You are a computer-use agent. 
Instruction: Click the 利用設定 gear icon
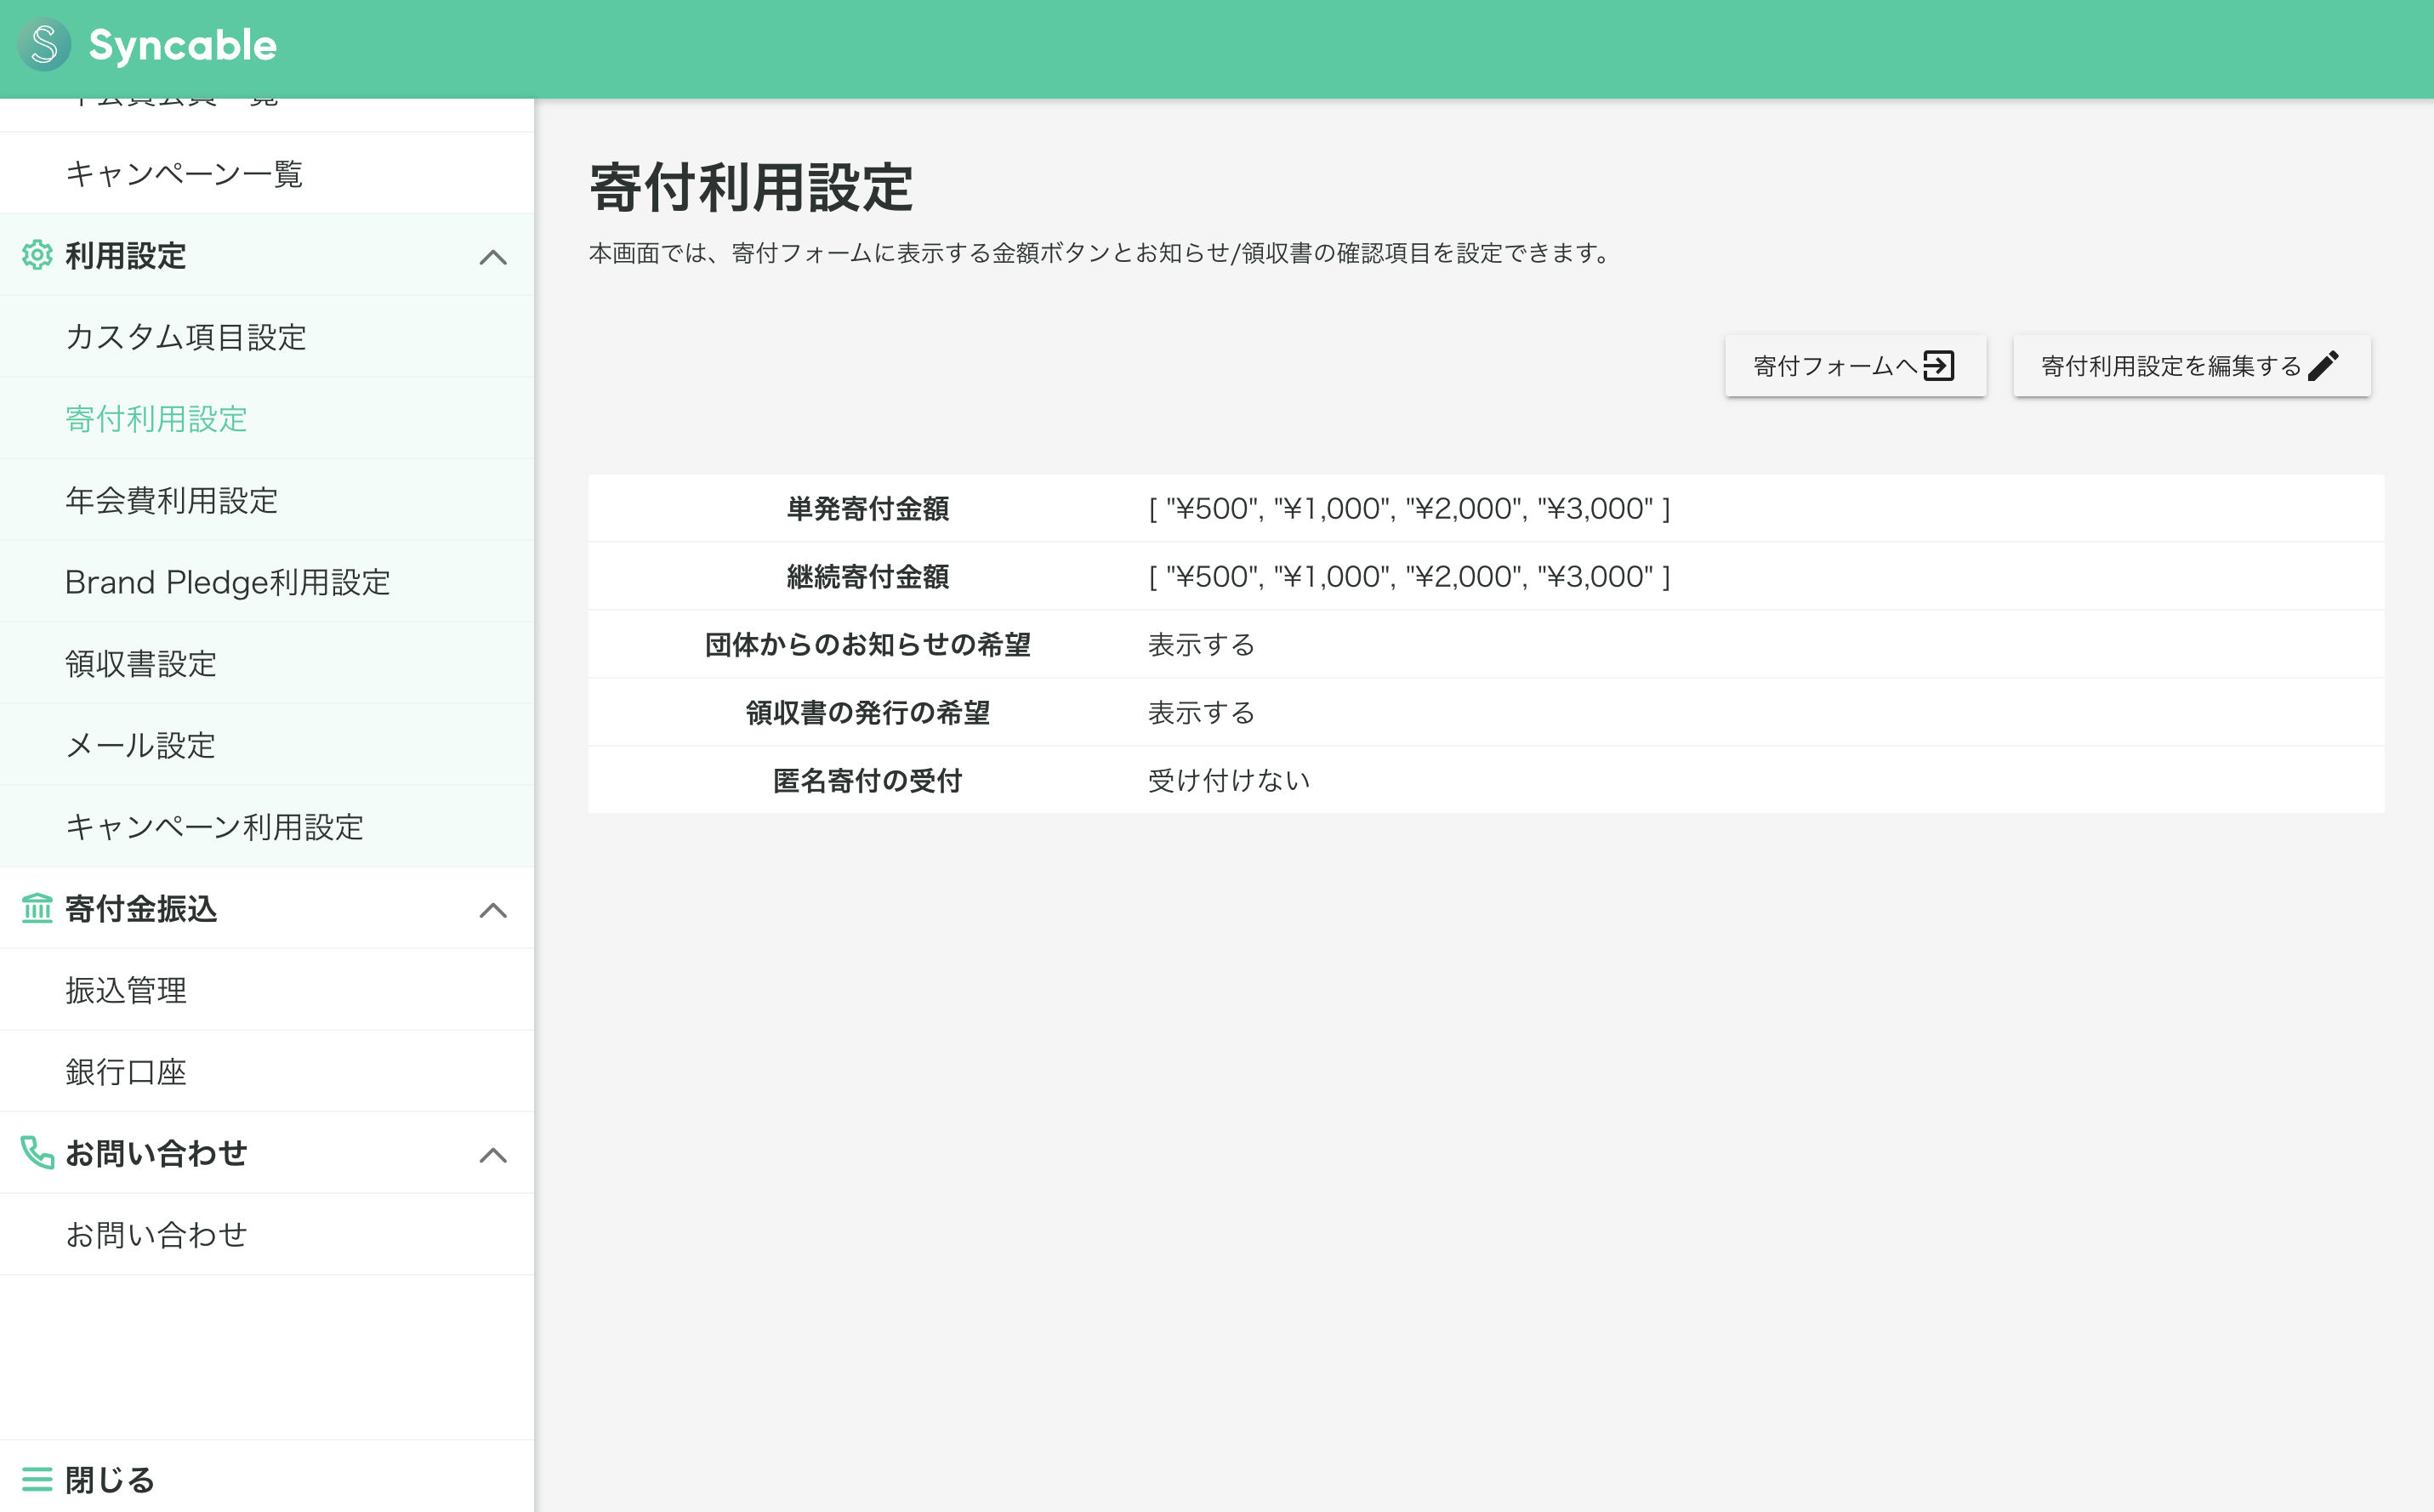coord(37,255)
